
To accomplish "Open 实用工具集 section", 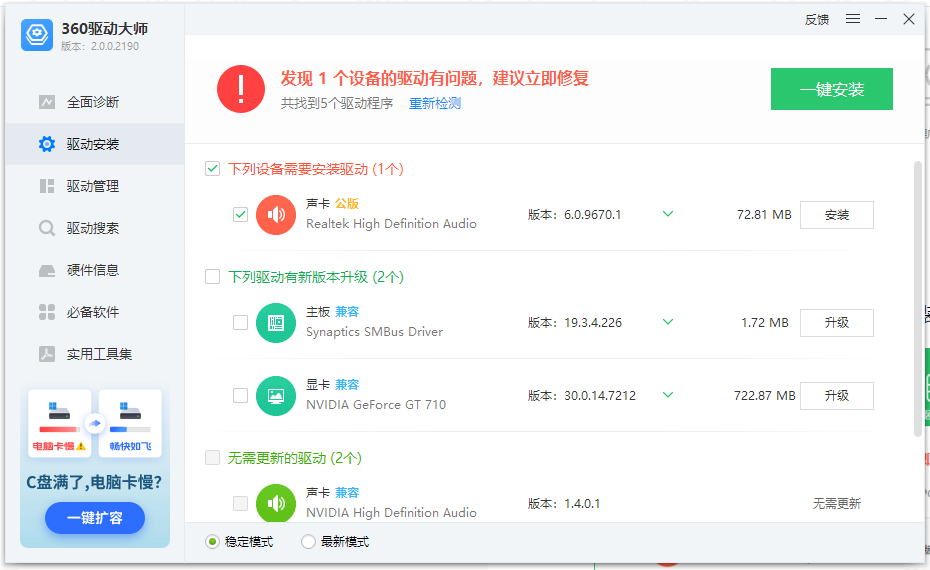I will 95,354.
